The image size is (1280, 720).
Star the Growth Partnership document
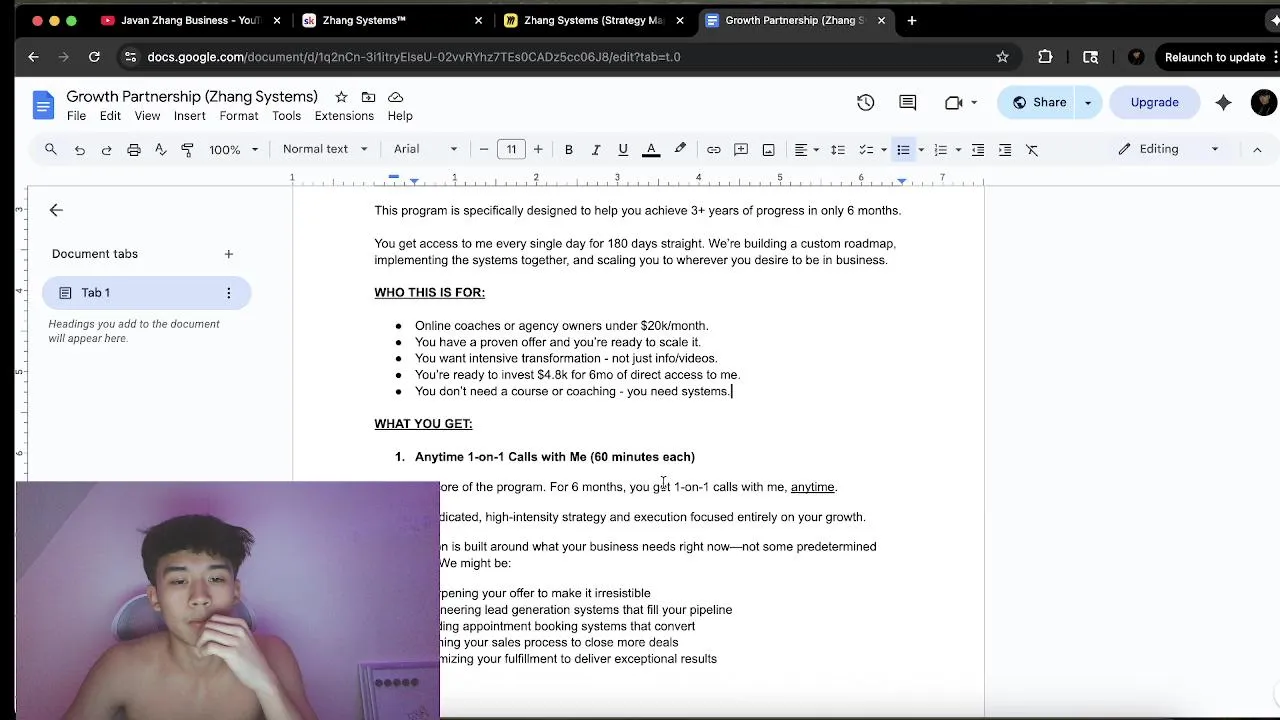pos(341,97)
